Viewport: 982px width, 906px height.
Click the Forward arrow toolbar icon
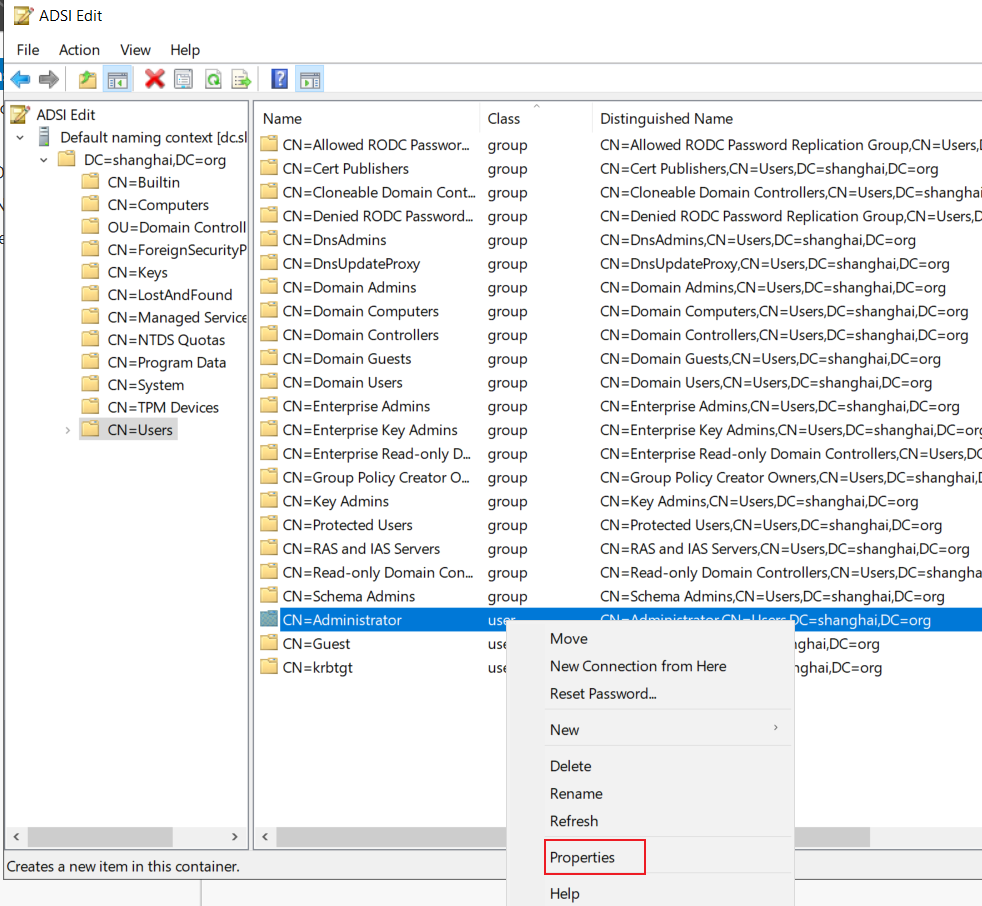coord(48,80)
